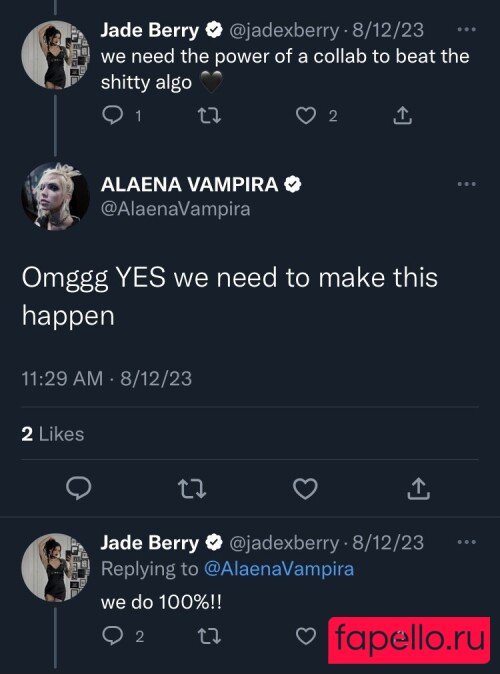This screenshot has height=674, width=500.
Task: Open @AlaenaVampira mention link in reply
Action: (279, 569)
